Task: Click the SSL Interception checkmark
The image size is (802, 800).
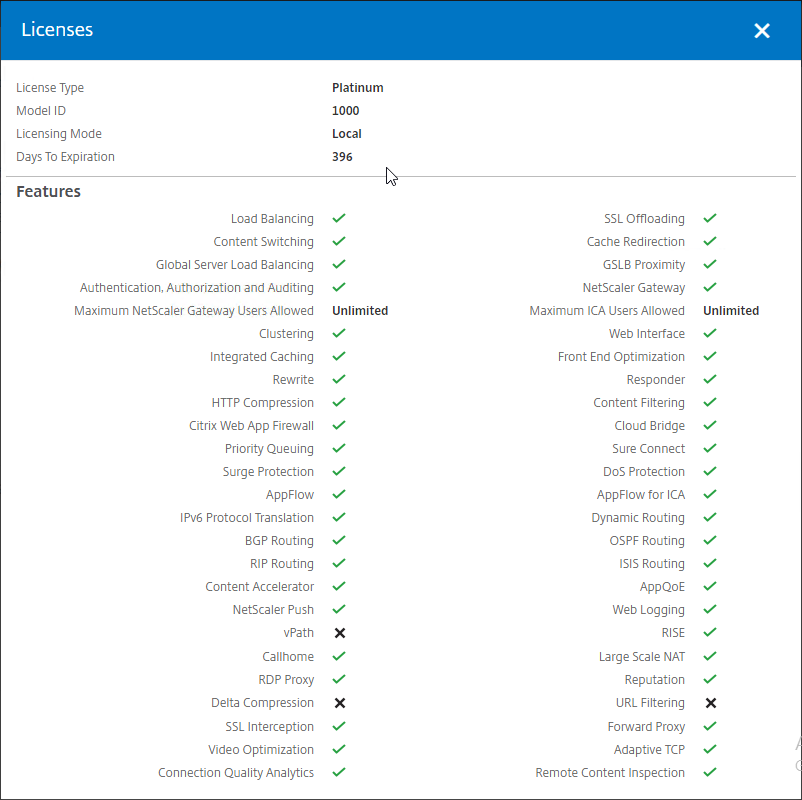Action: [339, 726]
